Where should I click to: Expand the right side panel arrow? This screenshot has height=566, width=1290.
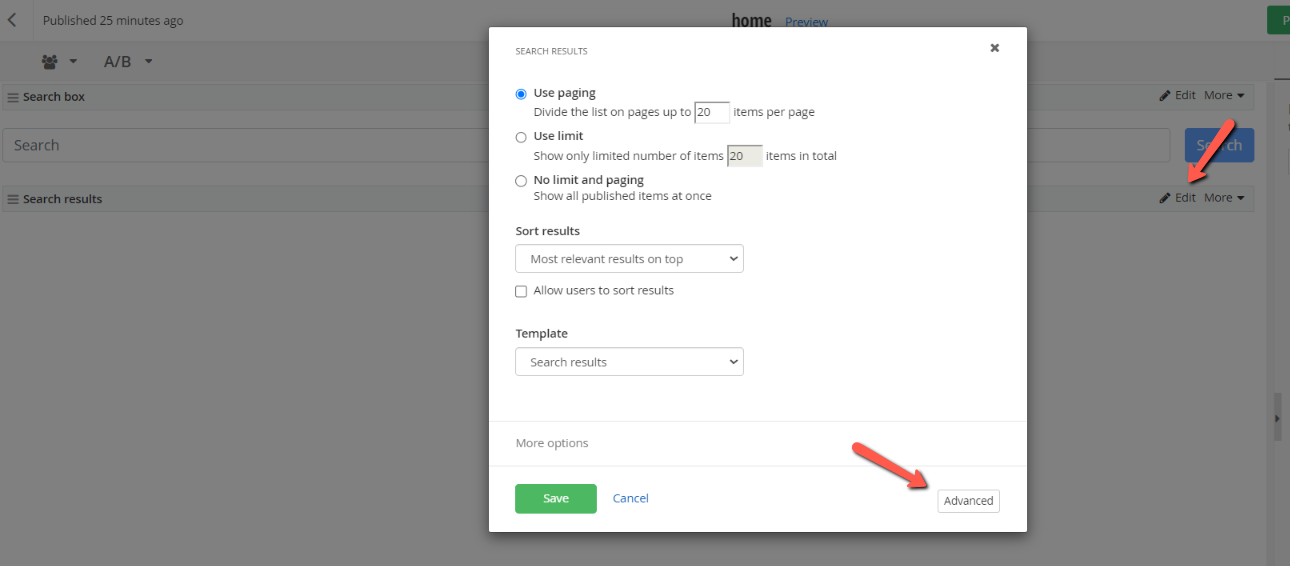tap(1277, 419)
